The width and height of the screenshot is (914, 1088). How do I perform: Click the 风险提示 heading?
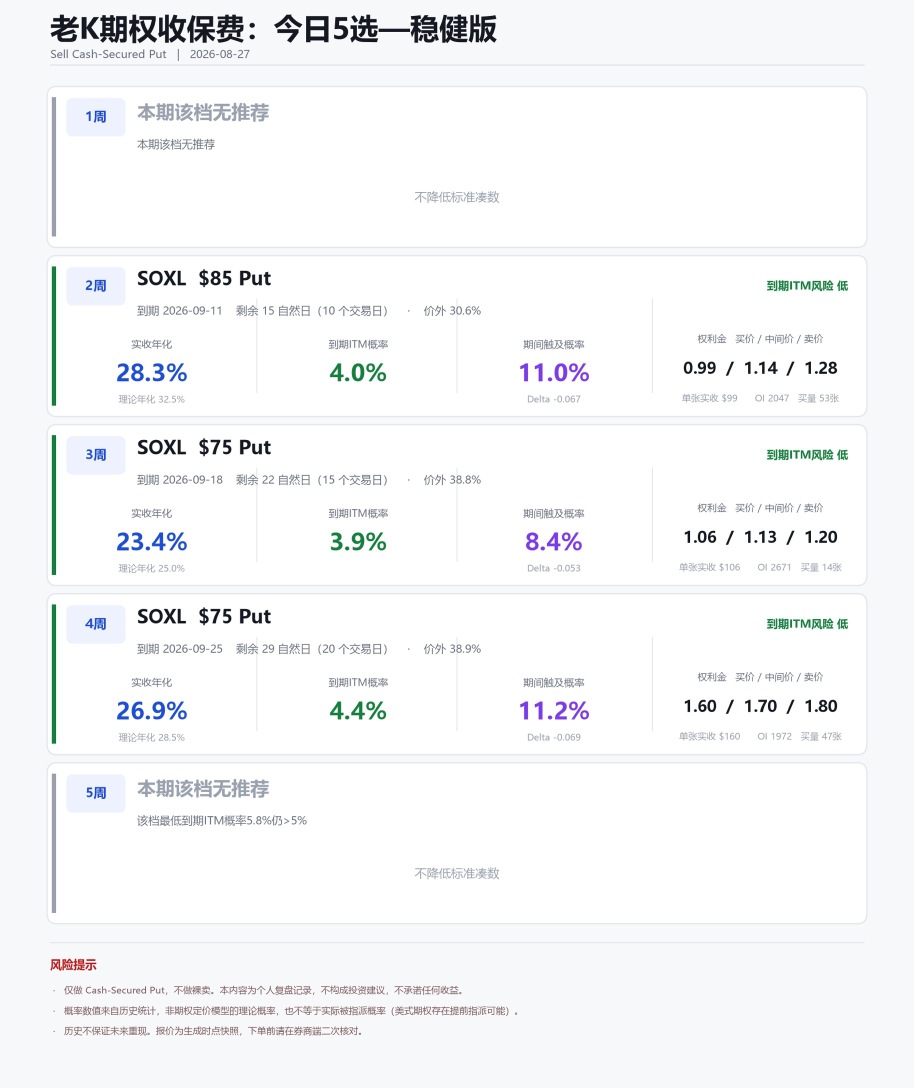coord(73,965)
